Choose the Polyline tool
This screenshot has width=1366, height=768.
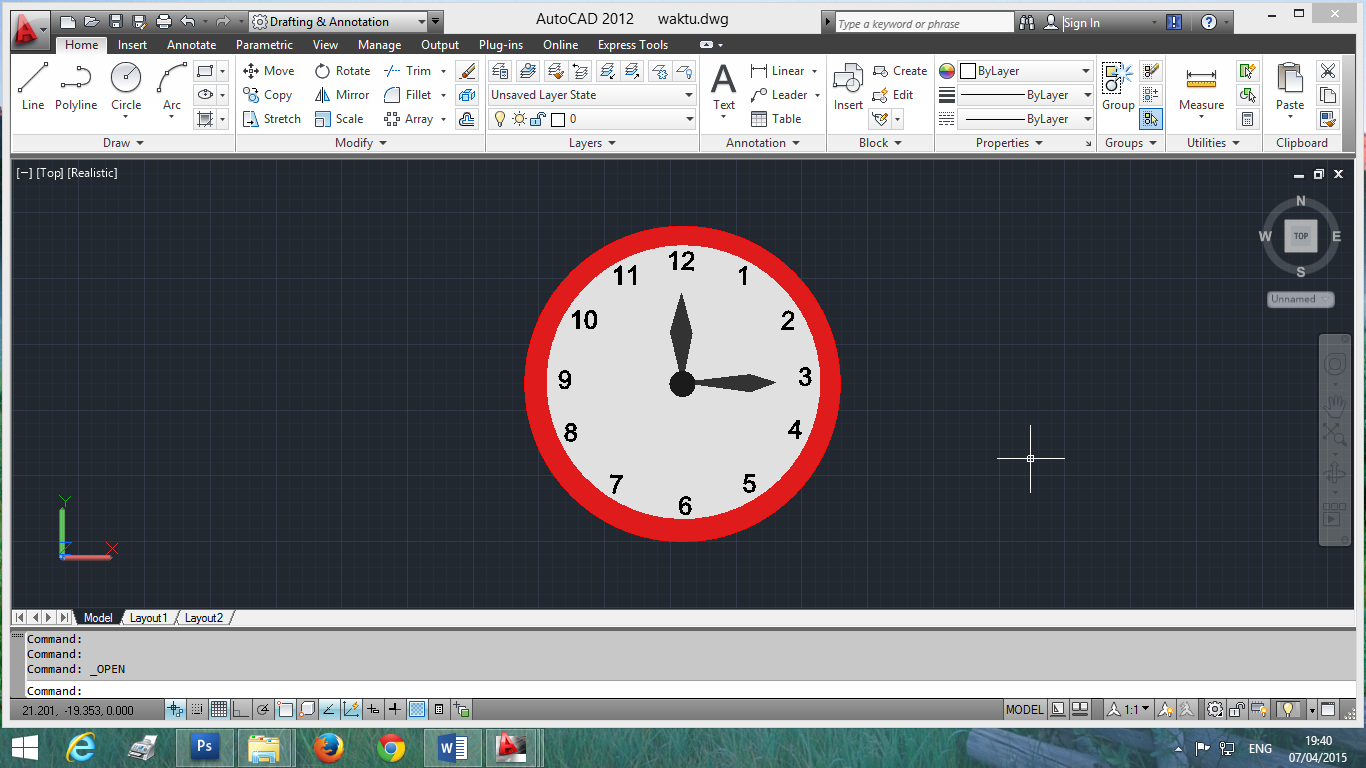(76, 87)
